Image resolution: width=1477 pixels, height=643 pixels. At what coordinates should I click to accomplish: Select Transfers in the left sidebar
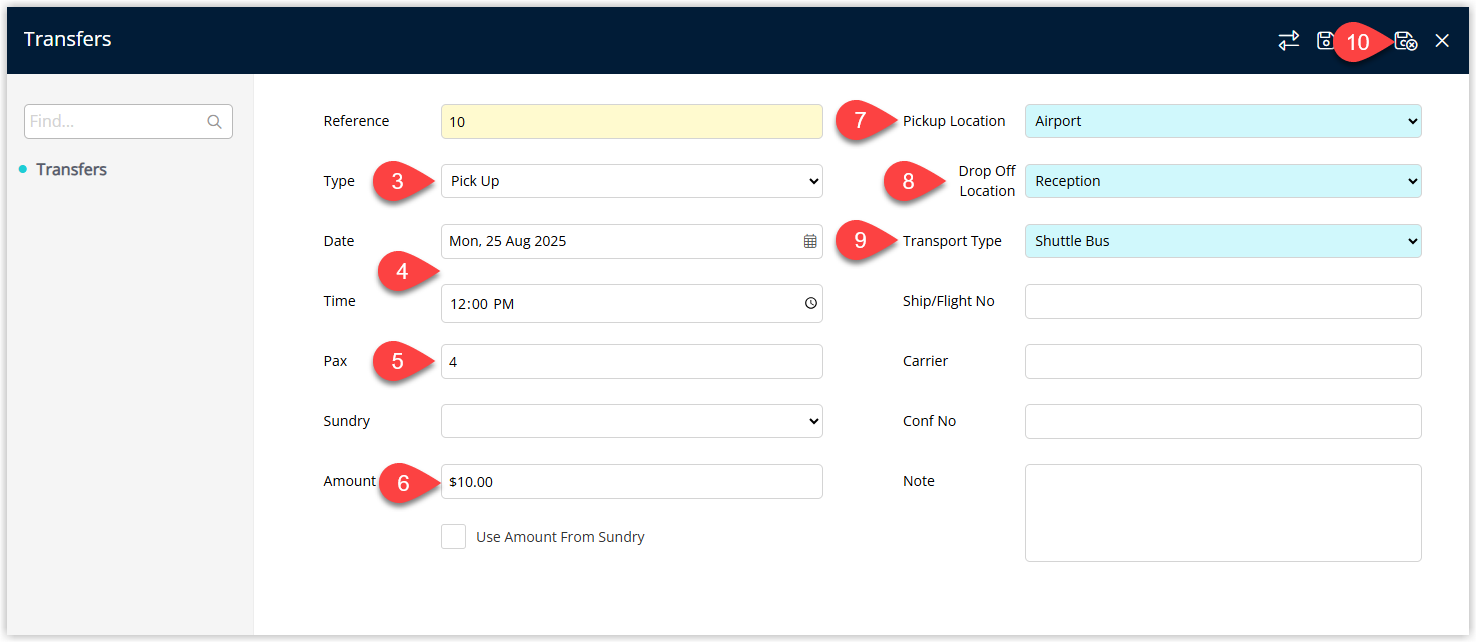click(71, 169)
